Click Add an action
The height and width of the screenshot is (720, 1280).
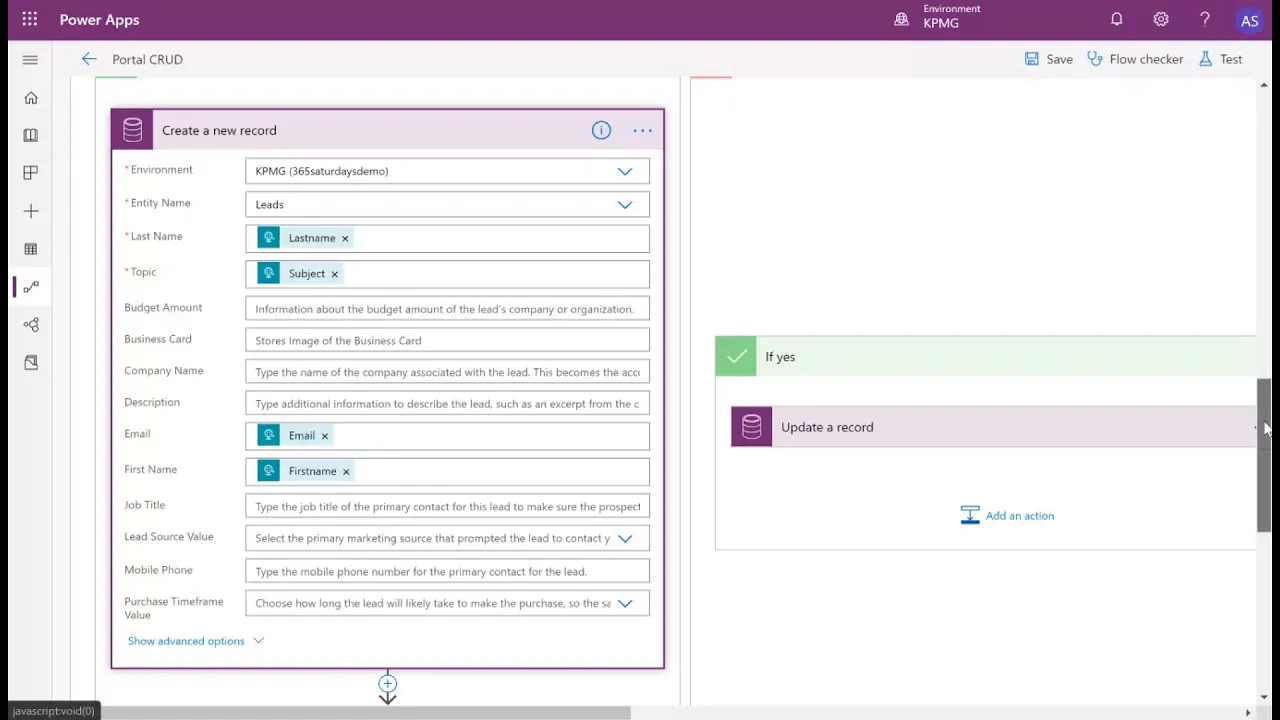click(1007, 516)
